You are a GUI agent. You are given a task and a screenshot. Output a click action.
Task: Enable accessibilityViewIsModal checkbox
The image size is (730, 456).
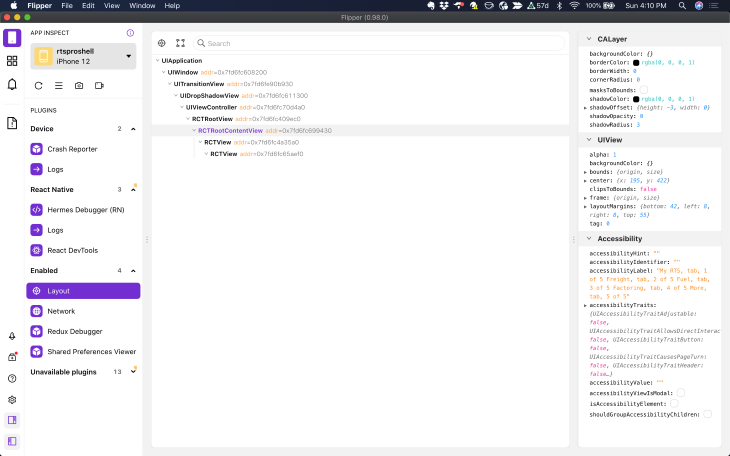[x=681, y=393]
